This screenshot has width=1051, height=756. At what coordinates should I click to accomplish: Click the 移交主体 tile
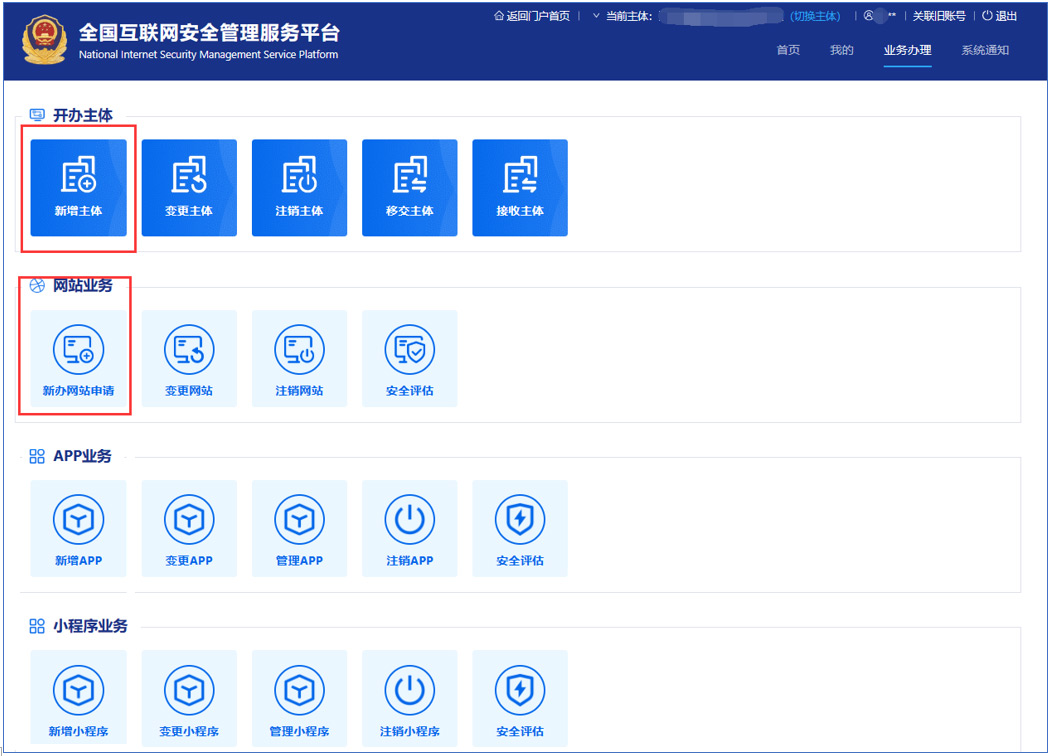(409, 187)
